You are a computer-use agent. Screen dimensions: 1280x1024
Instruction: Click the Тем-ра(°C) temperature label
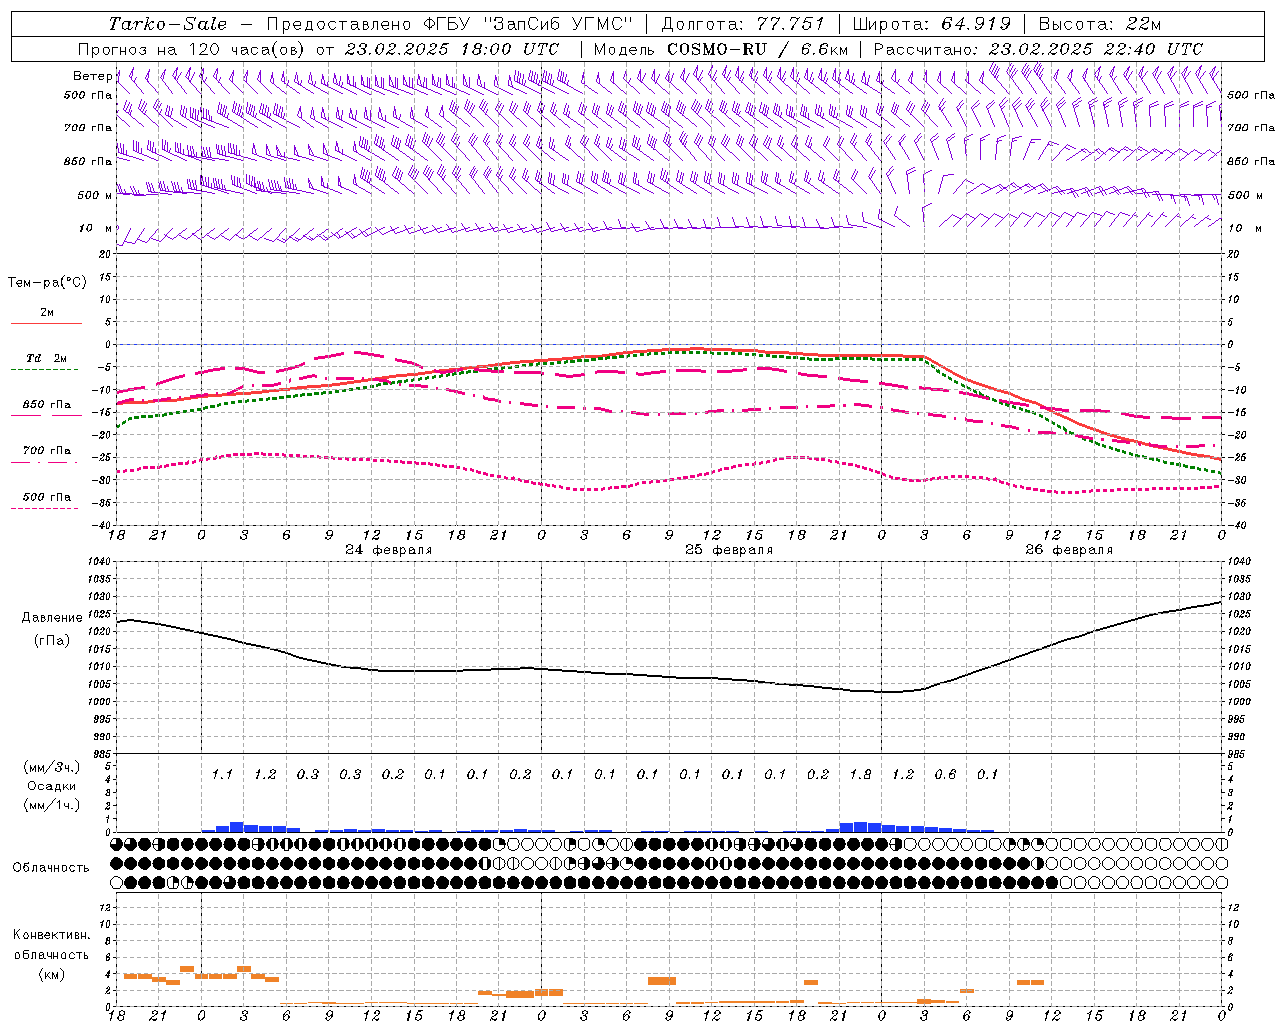click(x=47, y=283)
